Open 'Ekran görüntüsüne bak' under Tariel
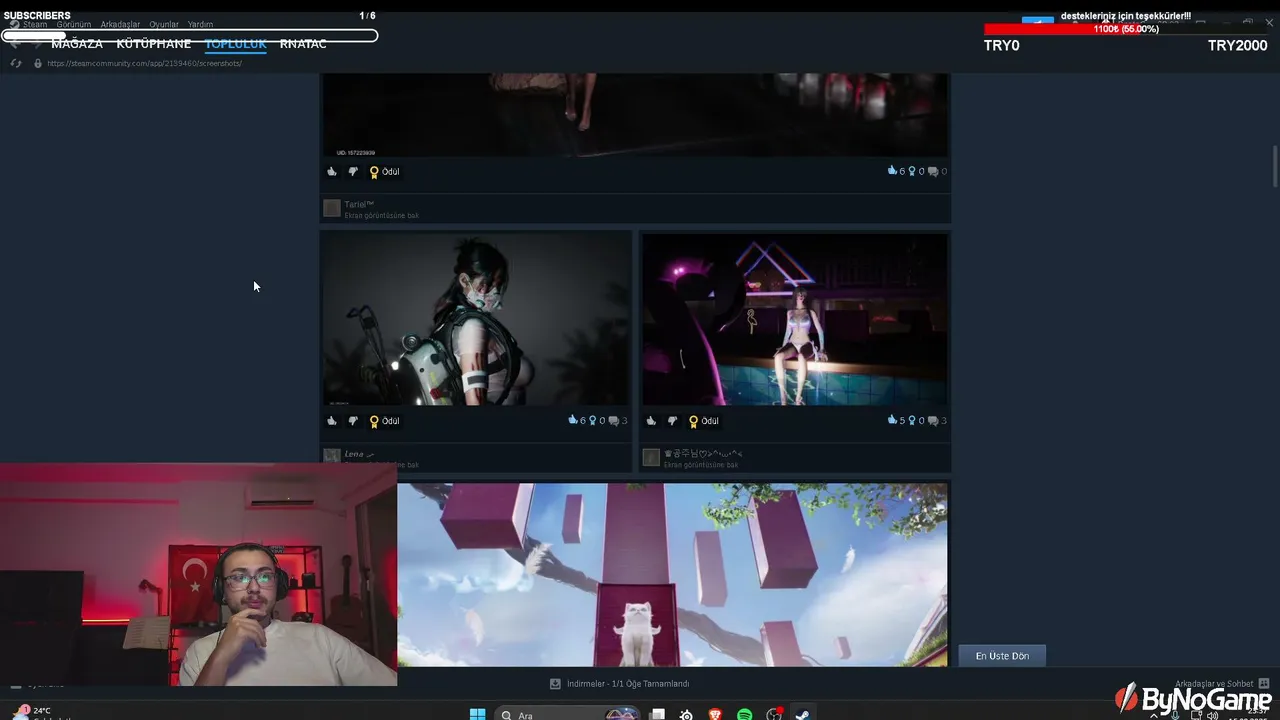 tap(381, 215)
